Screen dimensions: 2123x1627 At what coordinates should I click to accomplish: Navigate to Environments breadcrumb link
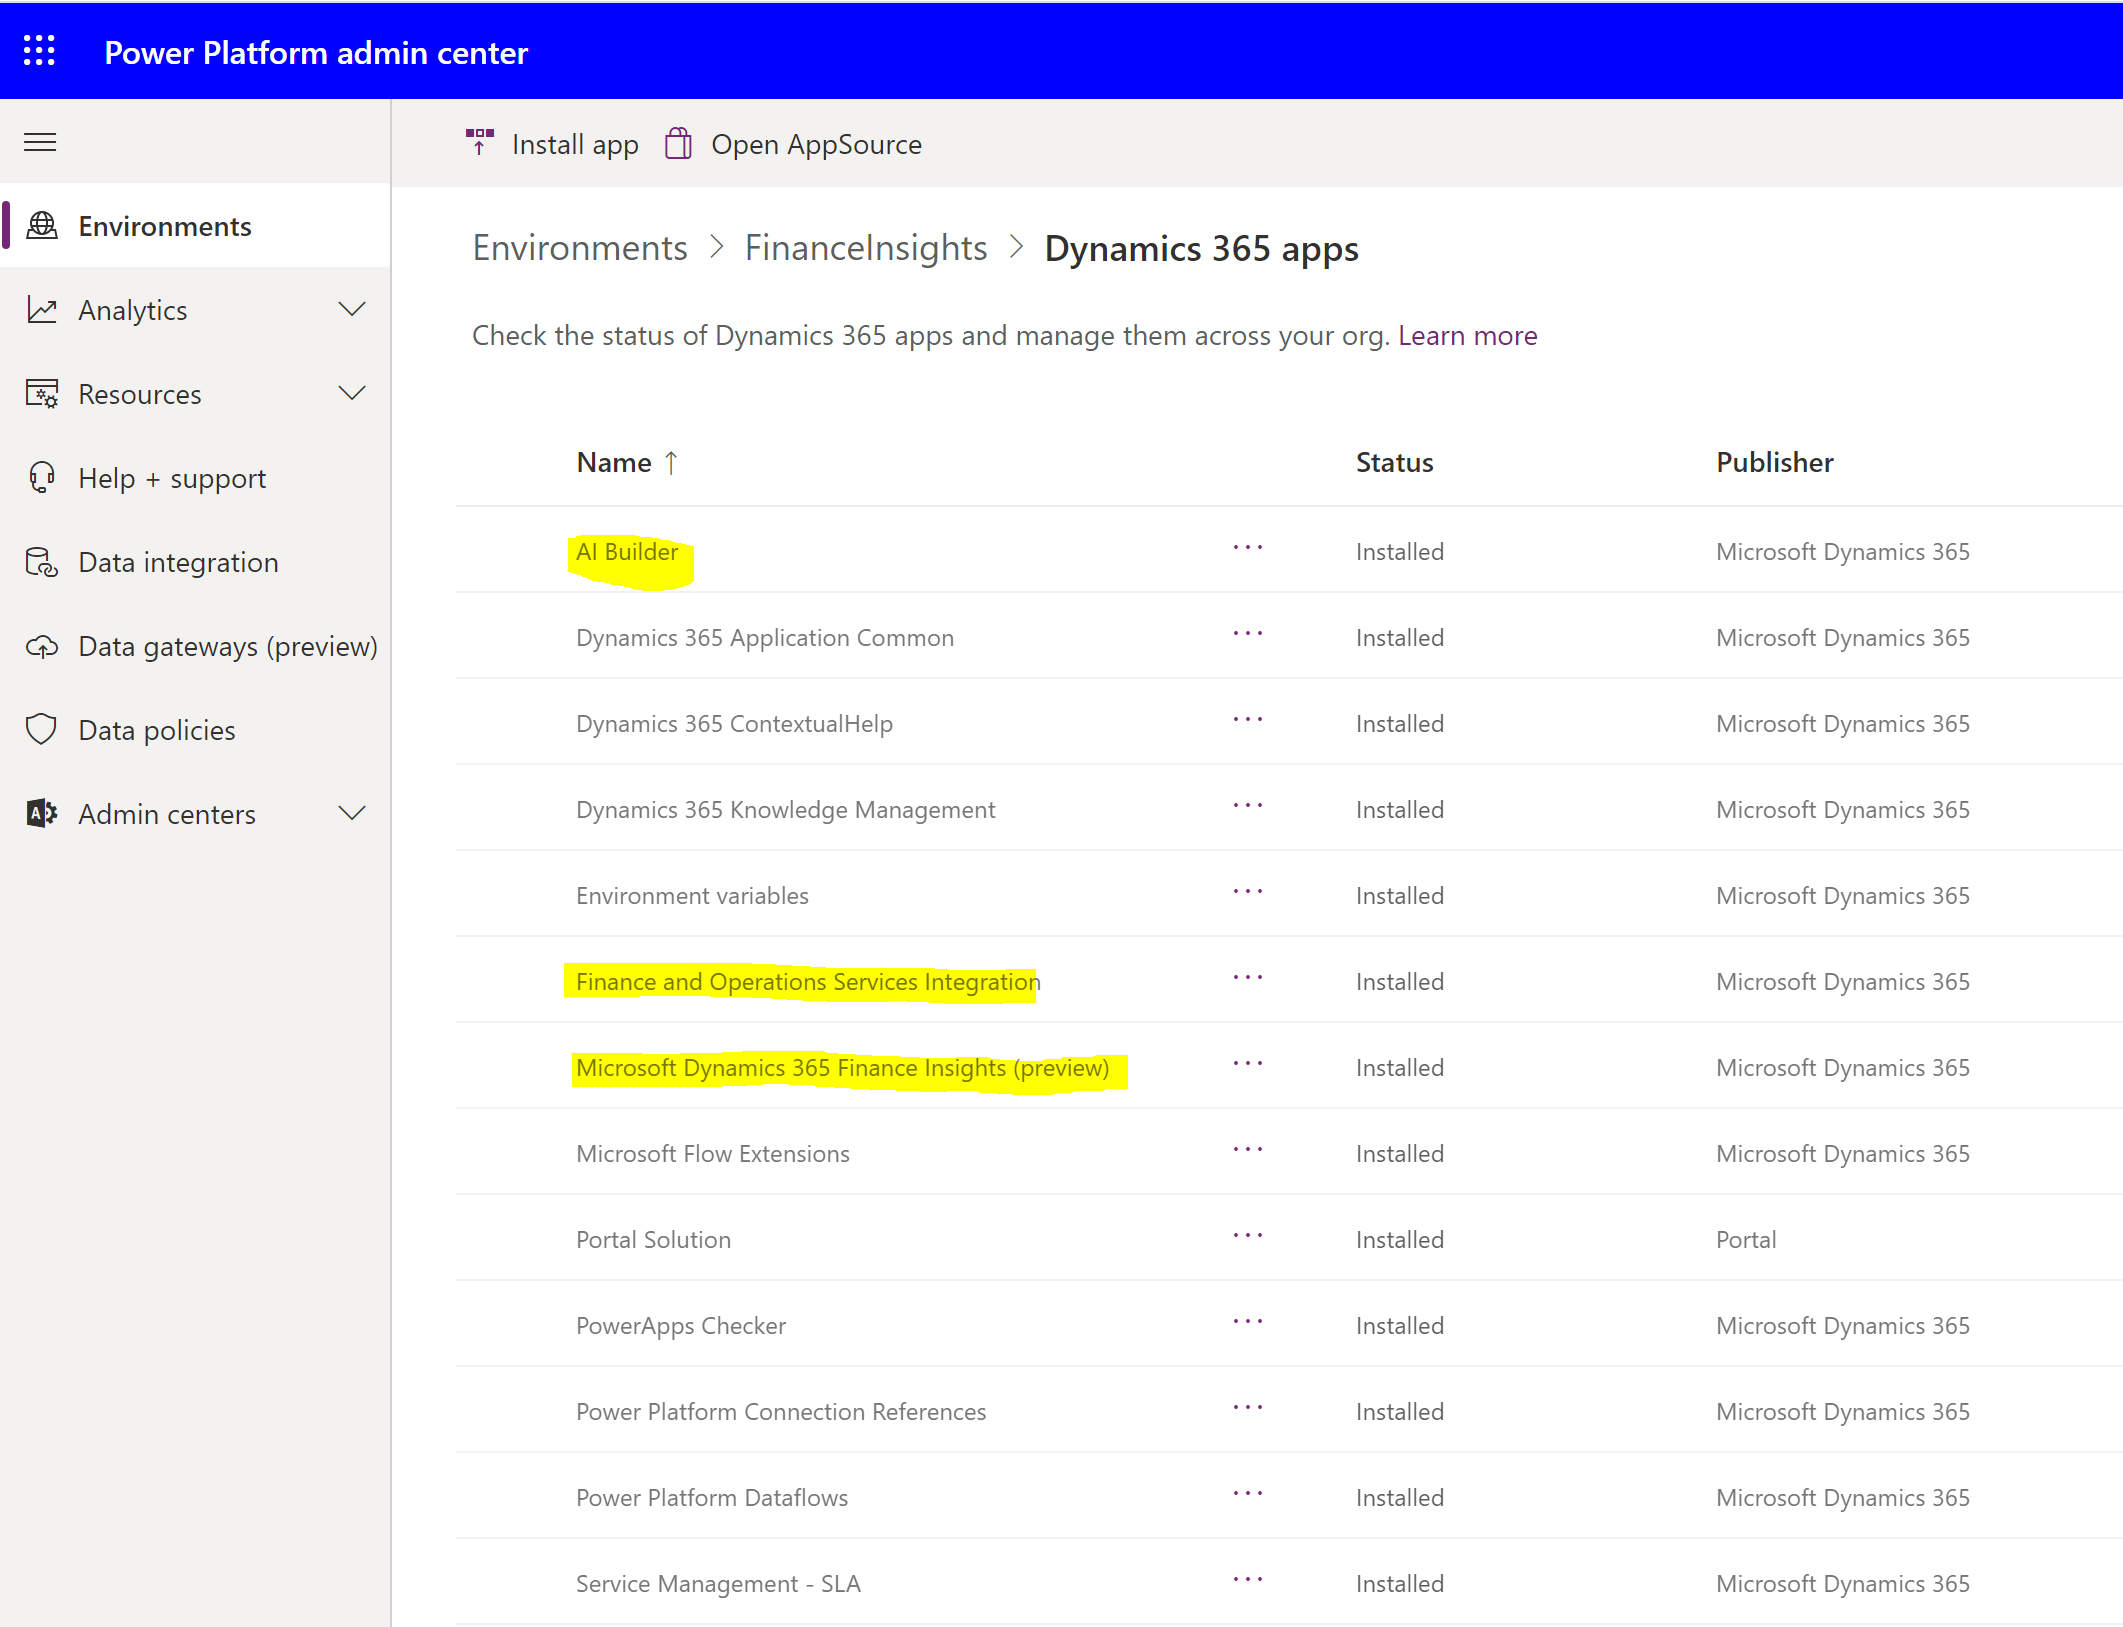(x=580, y=248)
